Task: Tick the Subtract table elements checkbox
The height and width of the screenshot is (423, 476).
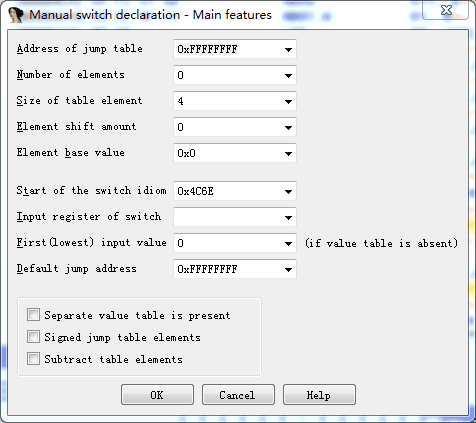Action: pos(33,359)
